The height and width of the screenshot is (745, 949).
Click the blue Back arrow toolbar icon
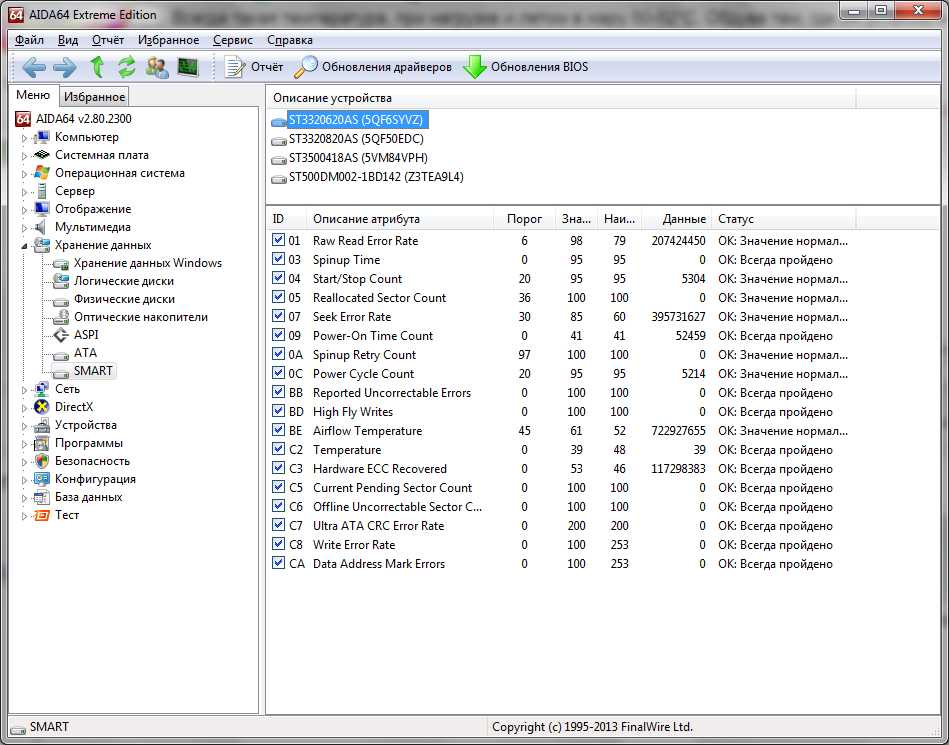coord(34,67)
